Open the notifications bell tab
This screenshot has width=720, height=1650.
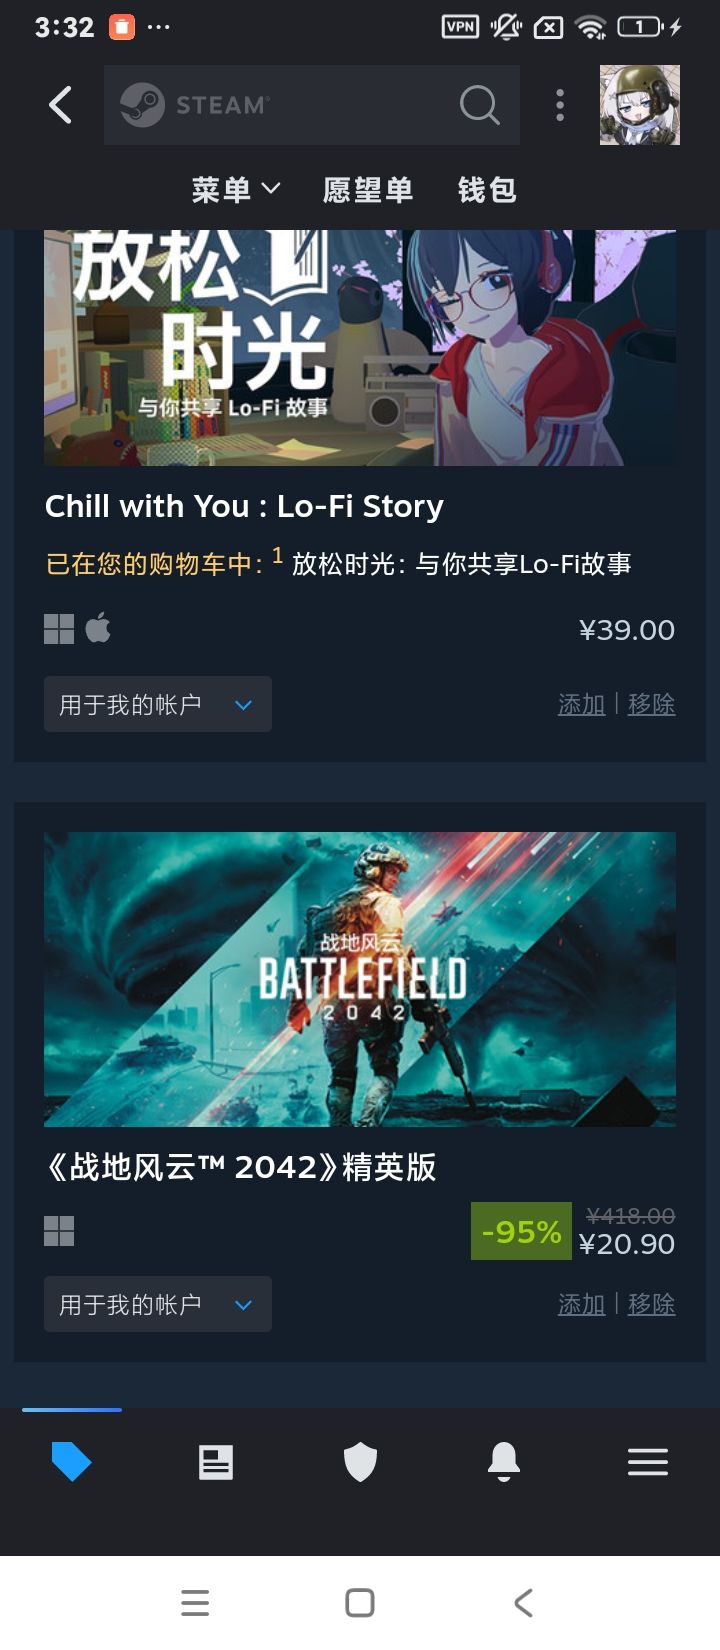[503, 1462]
